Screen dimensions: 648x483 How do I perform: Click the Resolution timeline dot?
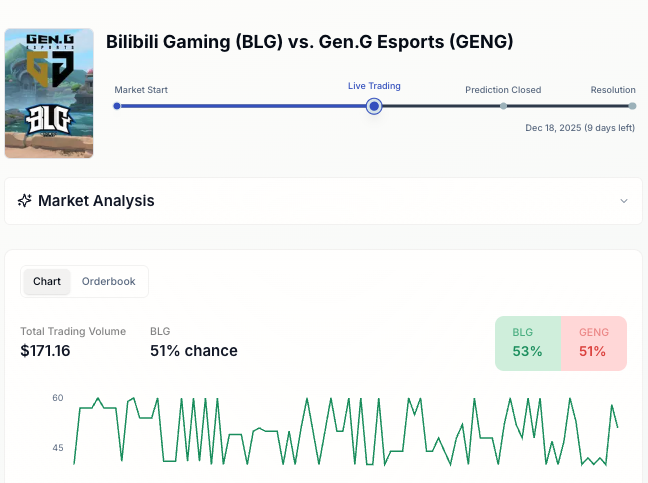(632, 106)
